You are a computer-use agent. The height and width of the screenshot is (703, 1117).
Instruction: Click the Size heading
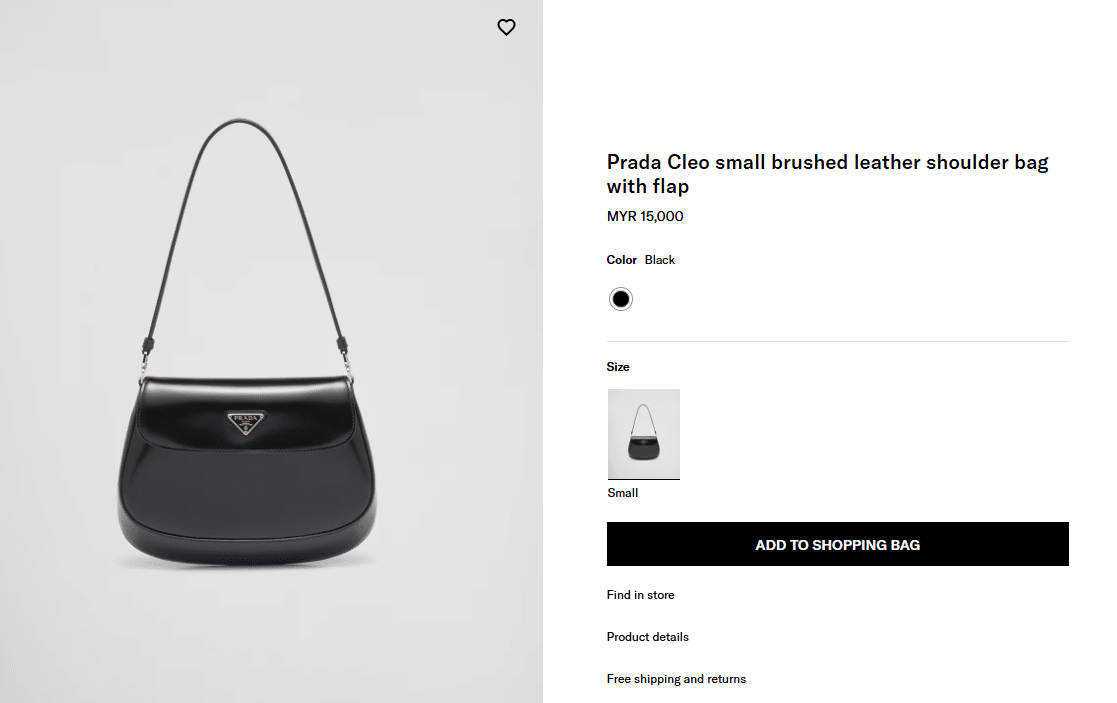pyautogui.click(x=618, y=367)
